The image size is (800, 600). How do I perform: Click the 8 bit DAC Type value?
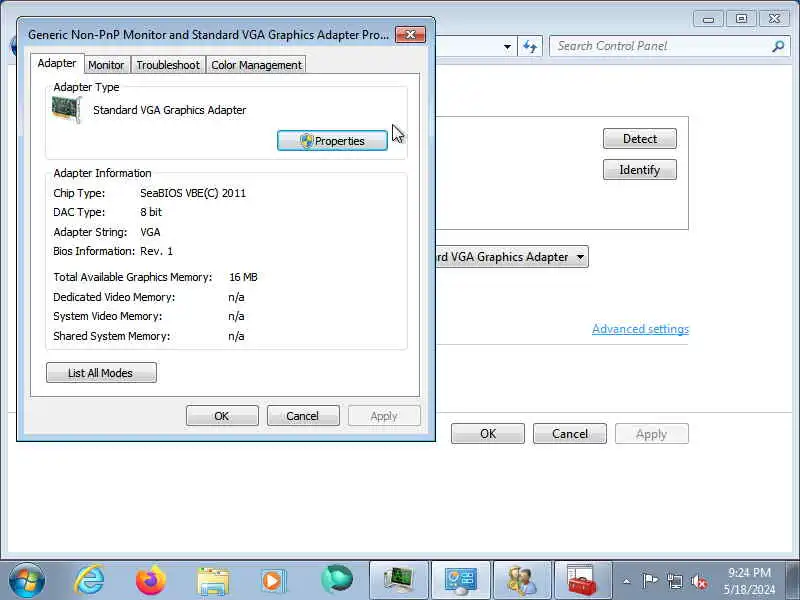pos(151,212)
